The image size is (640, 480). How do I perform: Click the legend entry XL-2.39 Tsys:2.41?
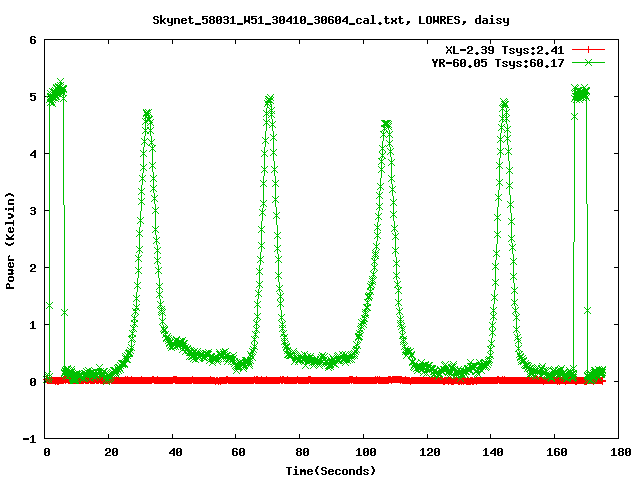coord(504,50)
